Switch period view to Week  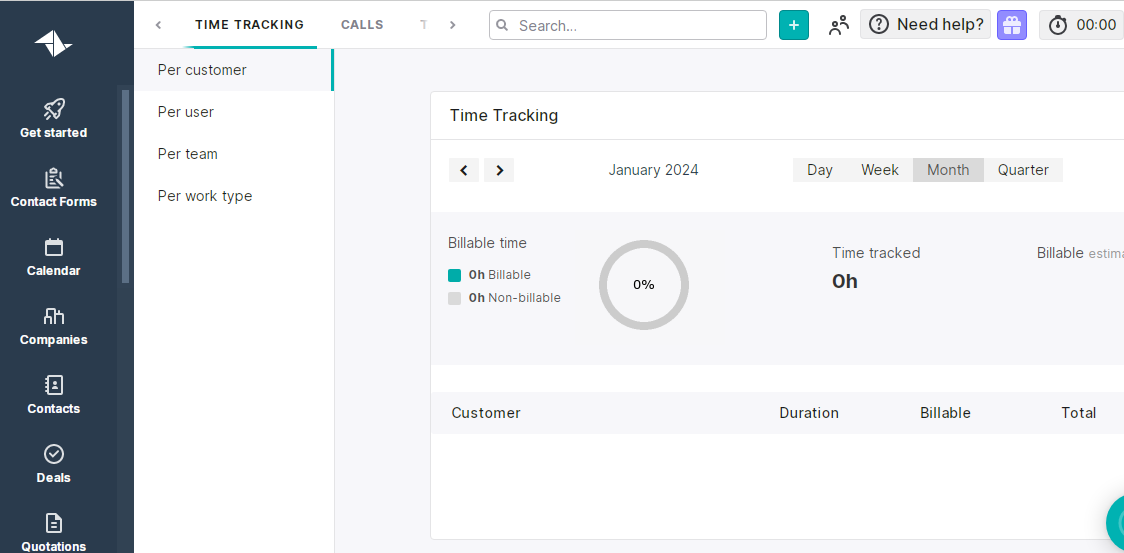(x=880, y=170)
